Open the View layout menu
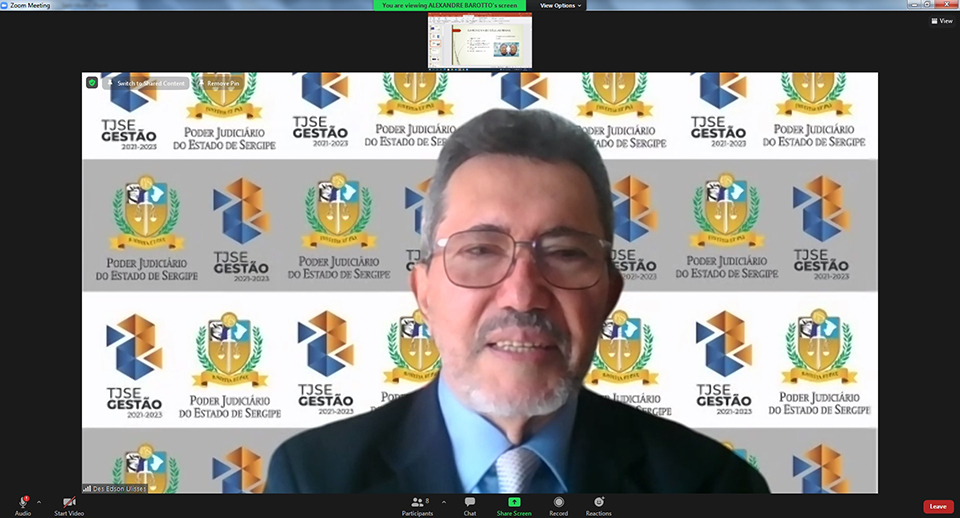The height and width of the screenshot is (518, 960). [x=940, y=21]
